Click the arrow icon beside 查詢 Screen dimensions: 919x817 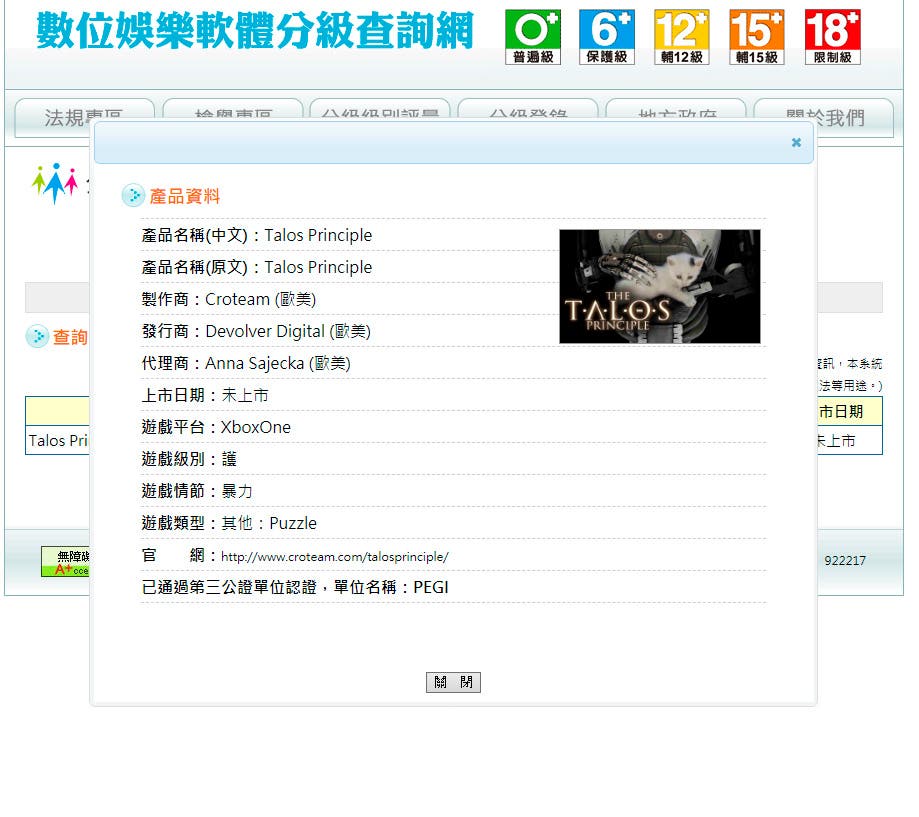(37, 336)
